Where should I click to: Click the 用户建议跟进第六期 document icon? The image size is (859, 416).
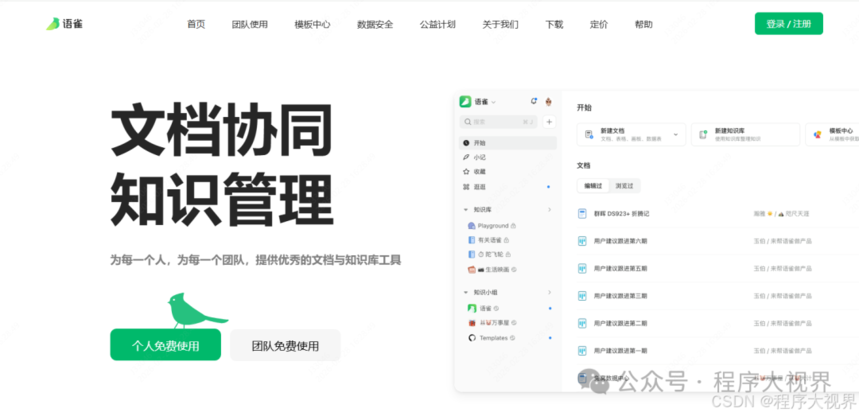(582, 241)
